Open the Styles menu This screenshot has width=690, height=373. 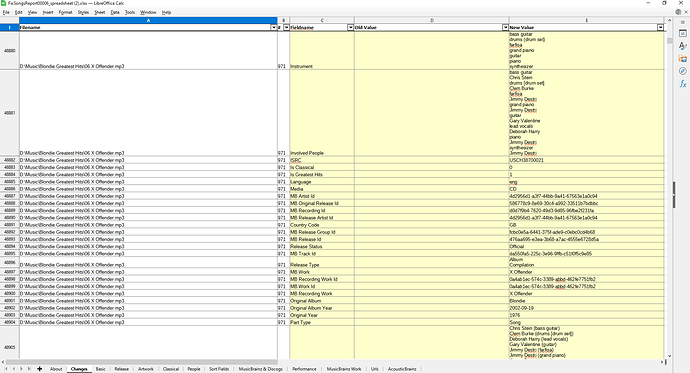83,12
